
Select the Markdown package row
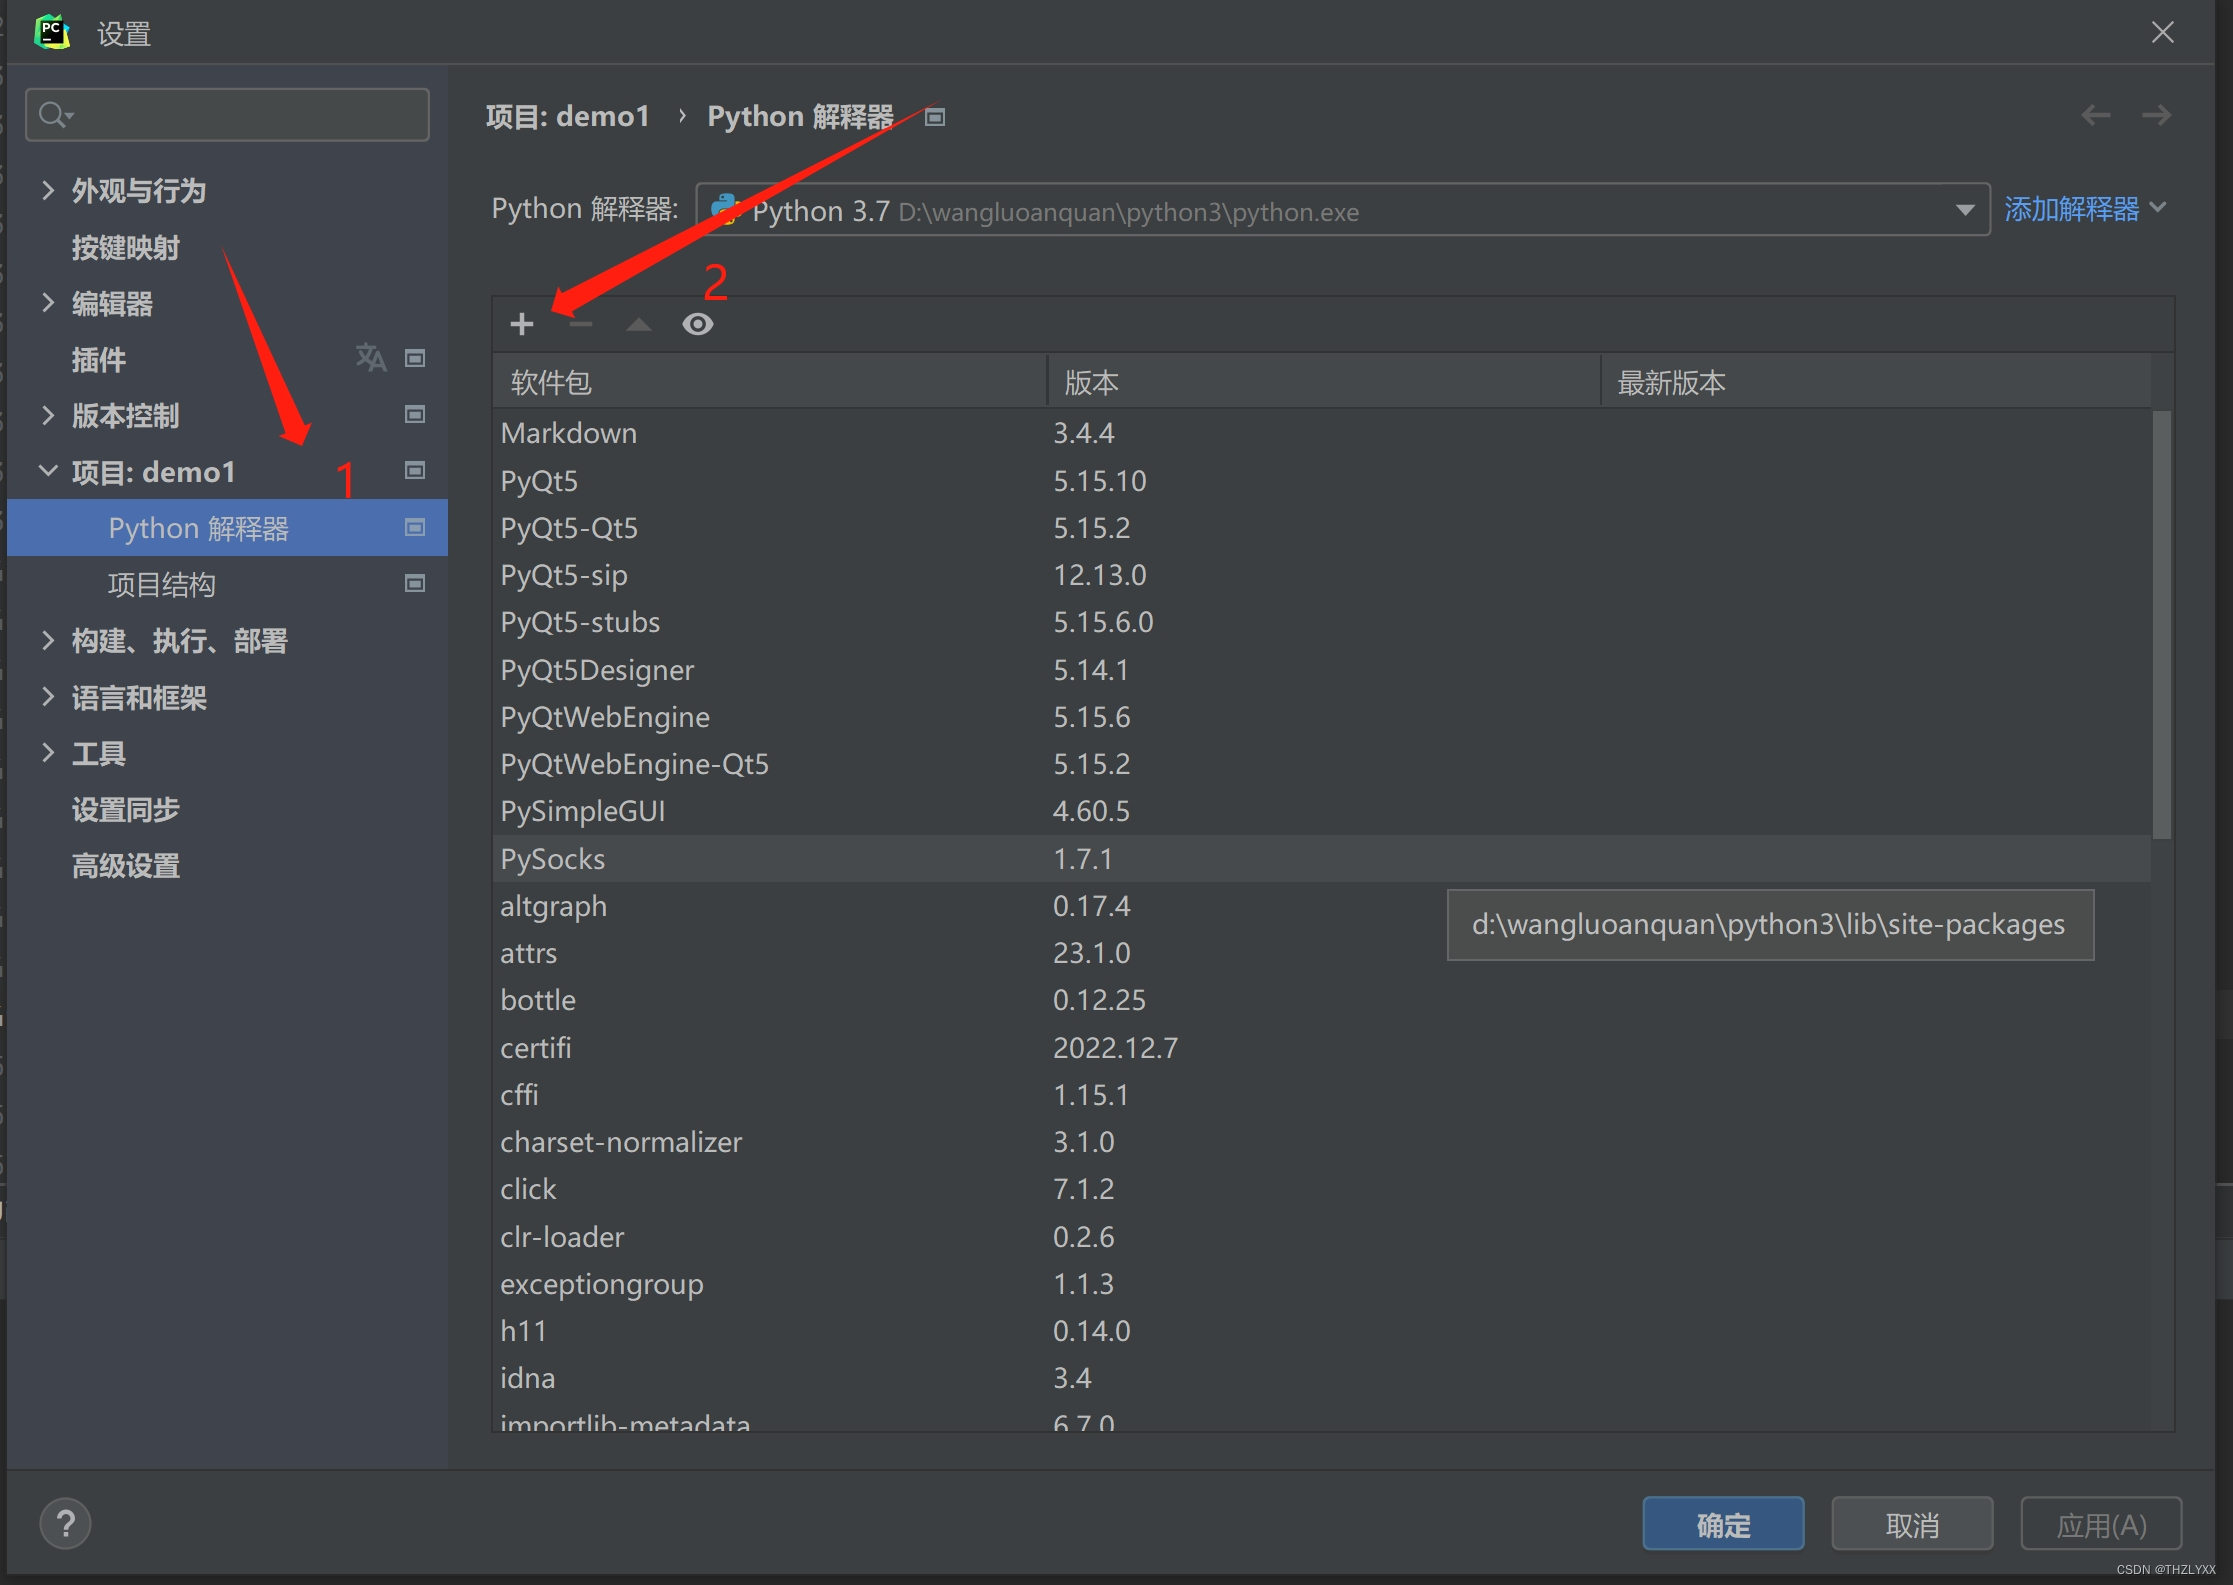coord(1321,433)
